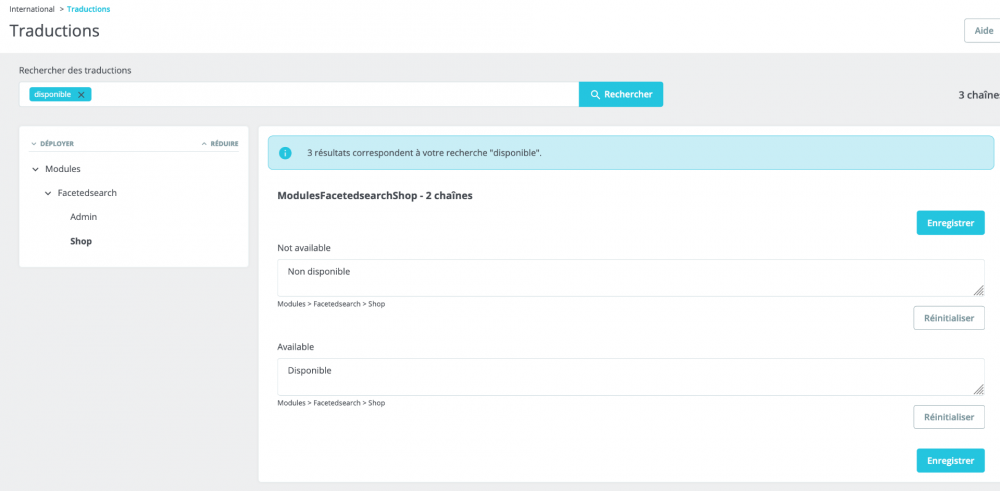The image size is (1000, 491).
Task: Expand all with DÉPLOYER
Action: tap(52, 144)
